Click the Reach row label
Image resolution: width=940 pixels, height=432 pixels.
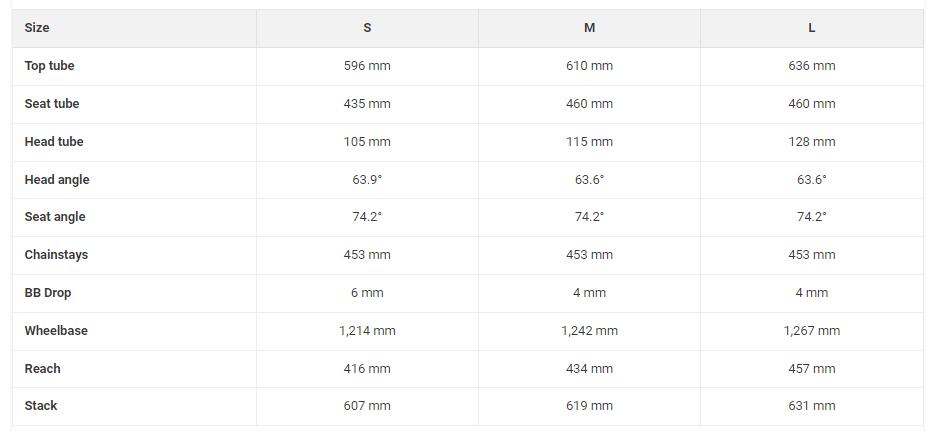pyautogui.click(x=43, y=368)
